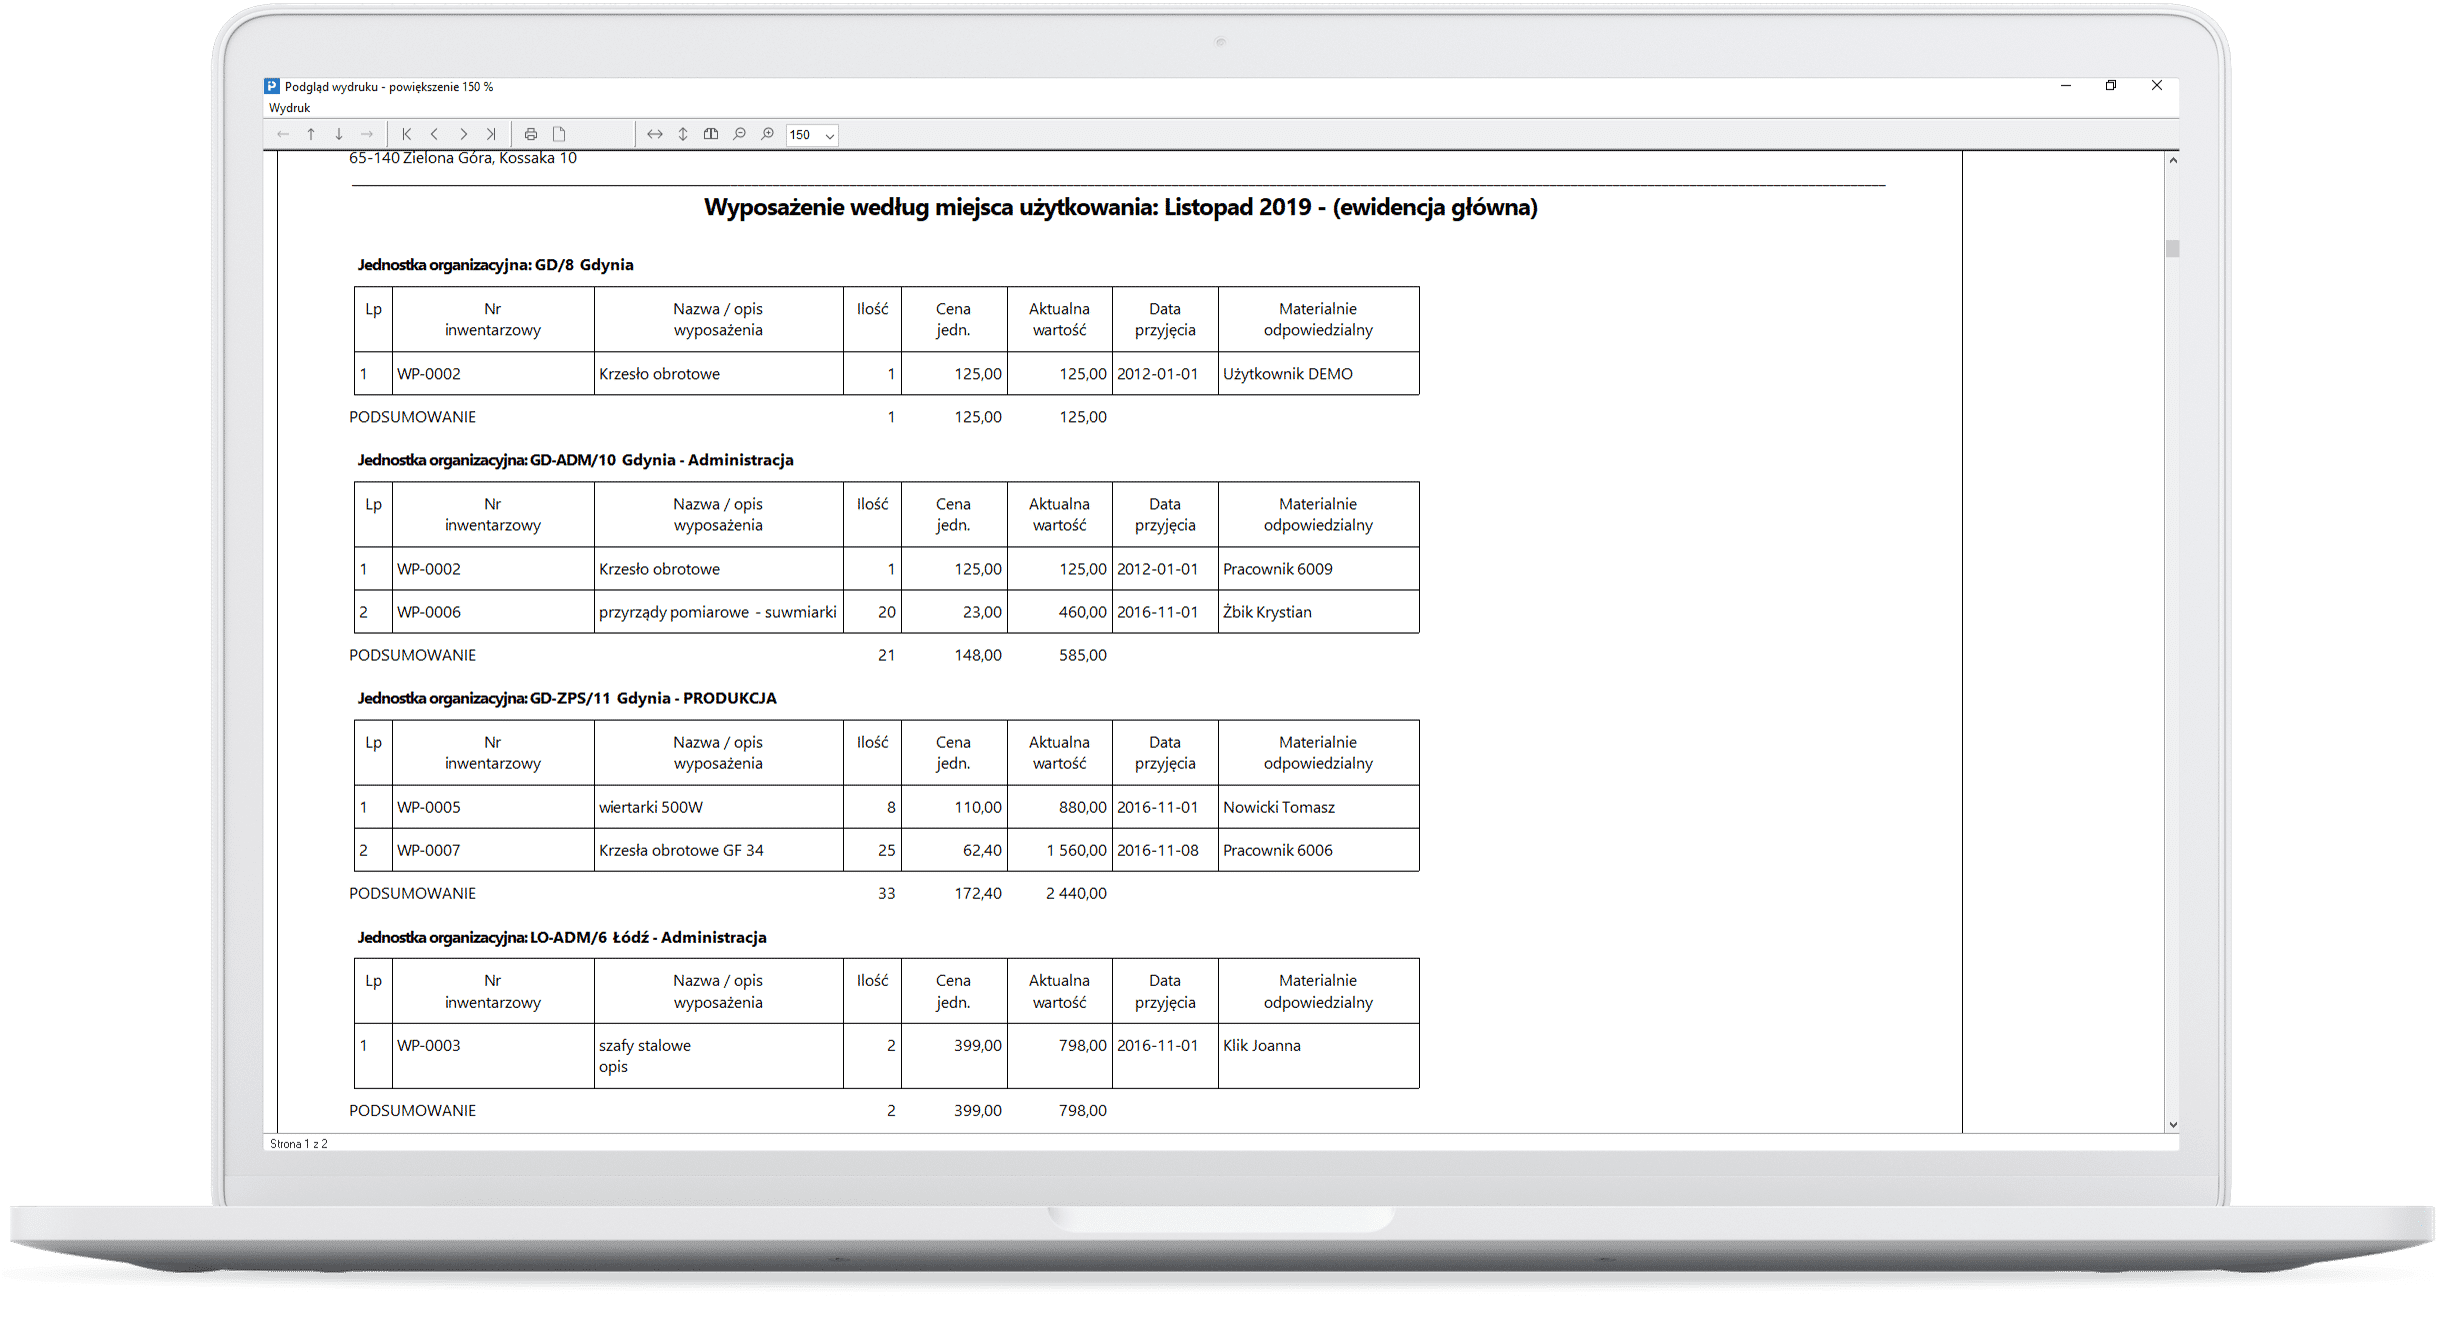The image size is (2450, 1333).
Task: Click heading 'GD-ADM/10 Gdynia - Administracja'
Action: point(662,460)
